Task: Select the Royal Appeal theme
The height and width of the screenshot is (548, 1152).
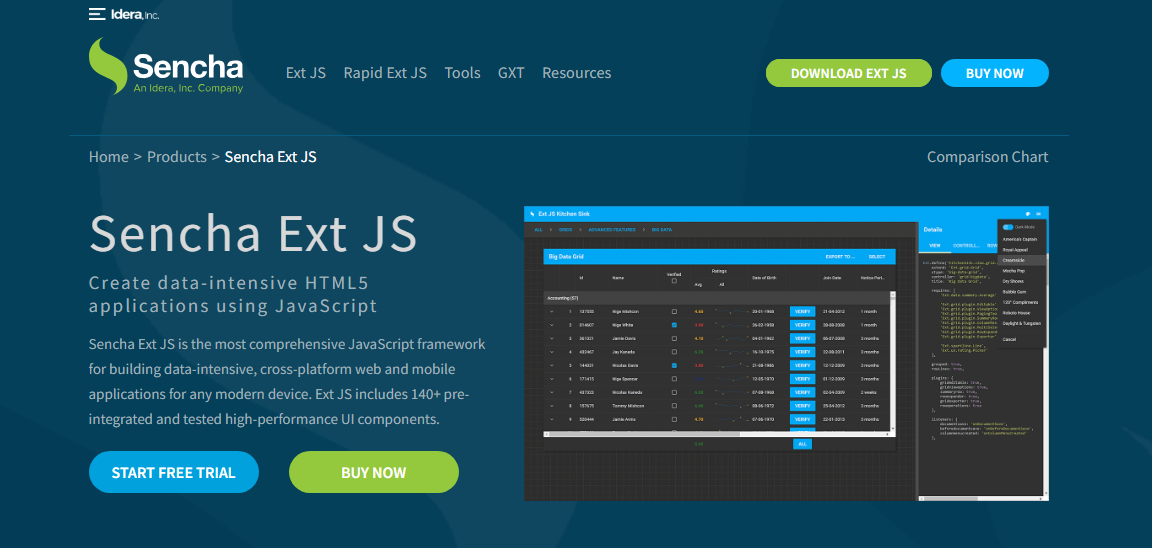Action: point(1020,250)
